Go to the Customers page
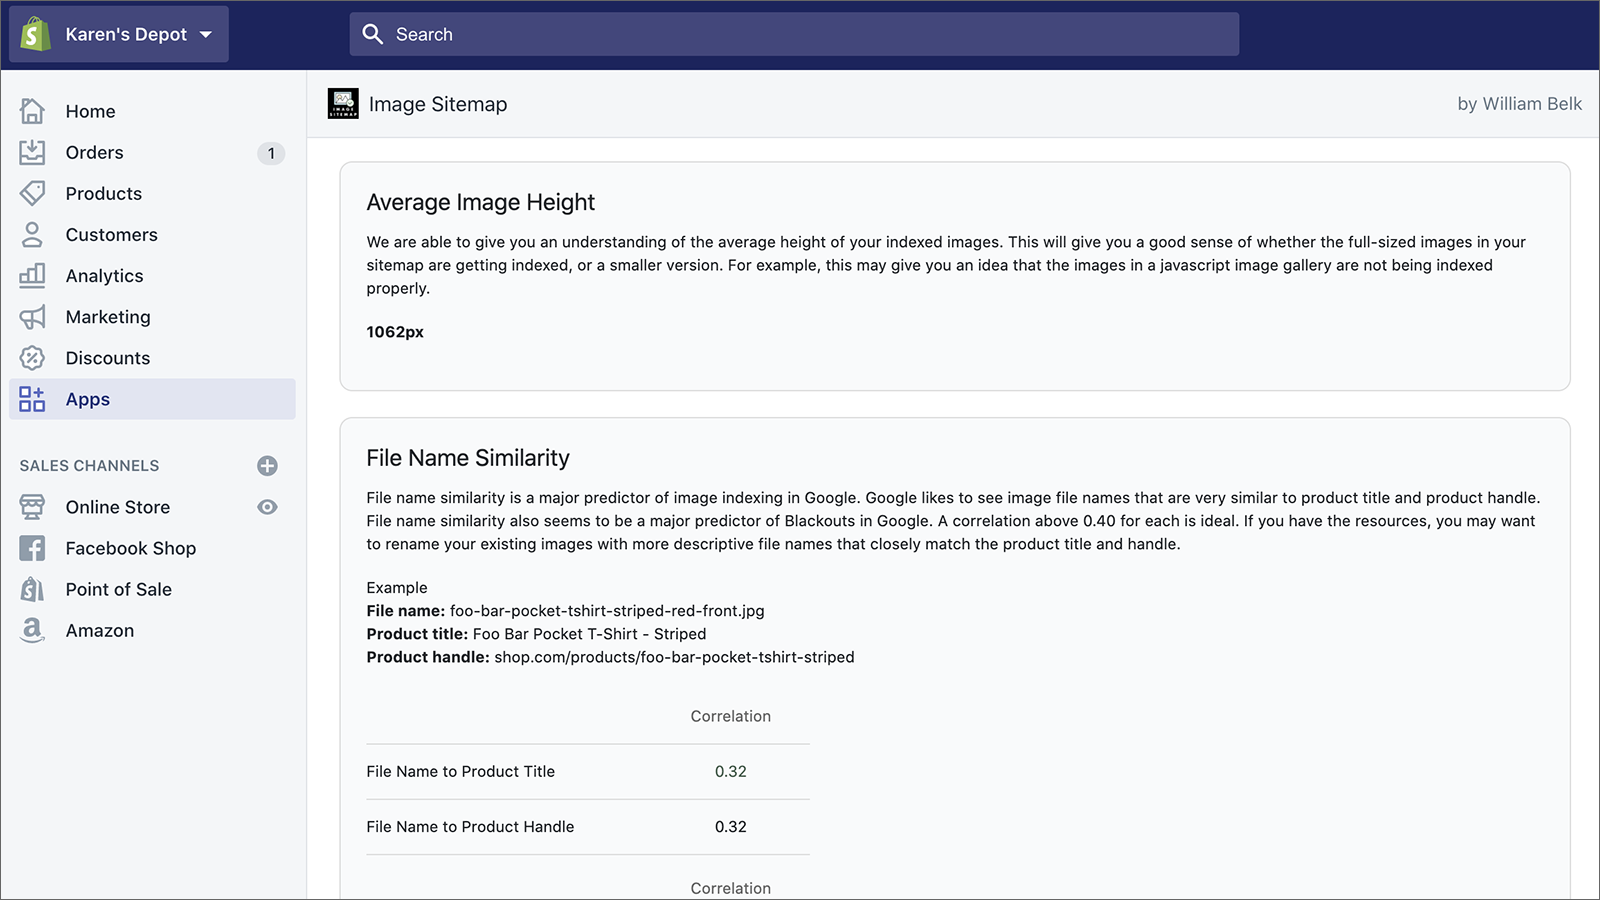Screen dimensions: 1600x900 pyautogui.click(x=111, y=234)
